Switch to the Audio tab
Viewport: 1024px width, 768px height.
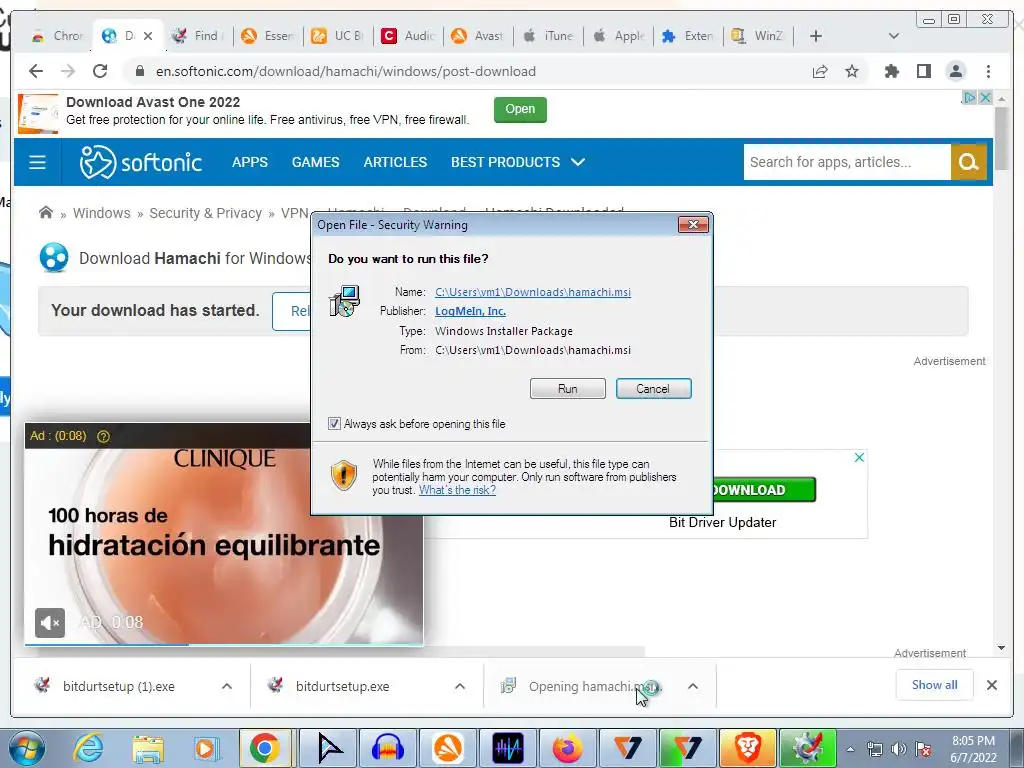(x=408, y=36)
